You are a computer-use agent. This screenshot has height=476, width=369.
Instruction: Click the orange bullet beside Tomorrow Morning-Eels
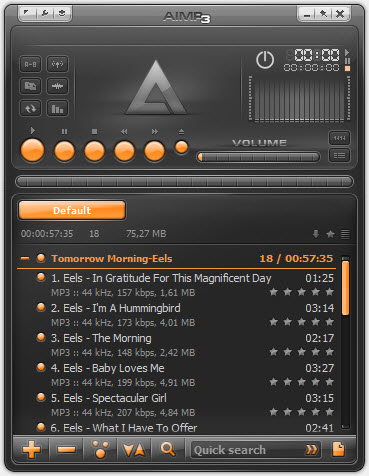(x=41, y=258)
